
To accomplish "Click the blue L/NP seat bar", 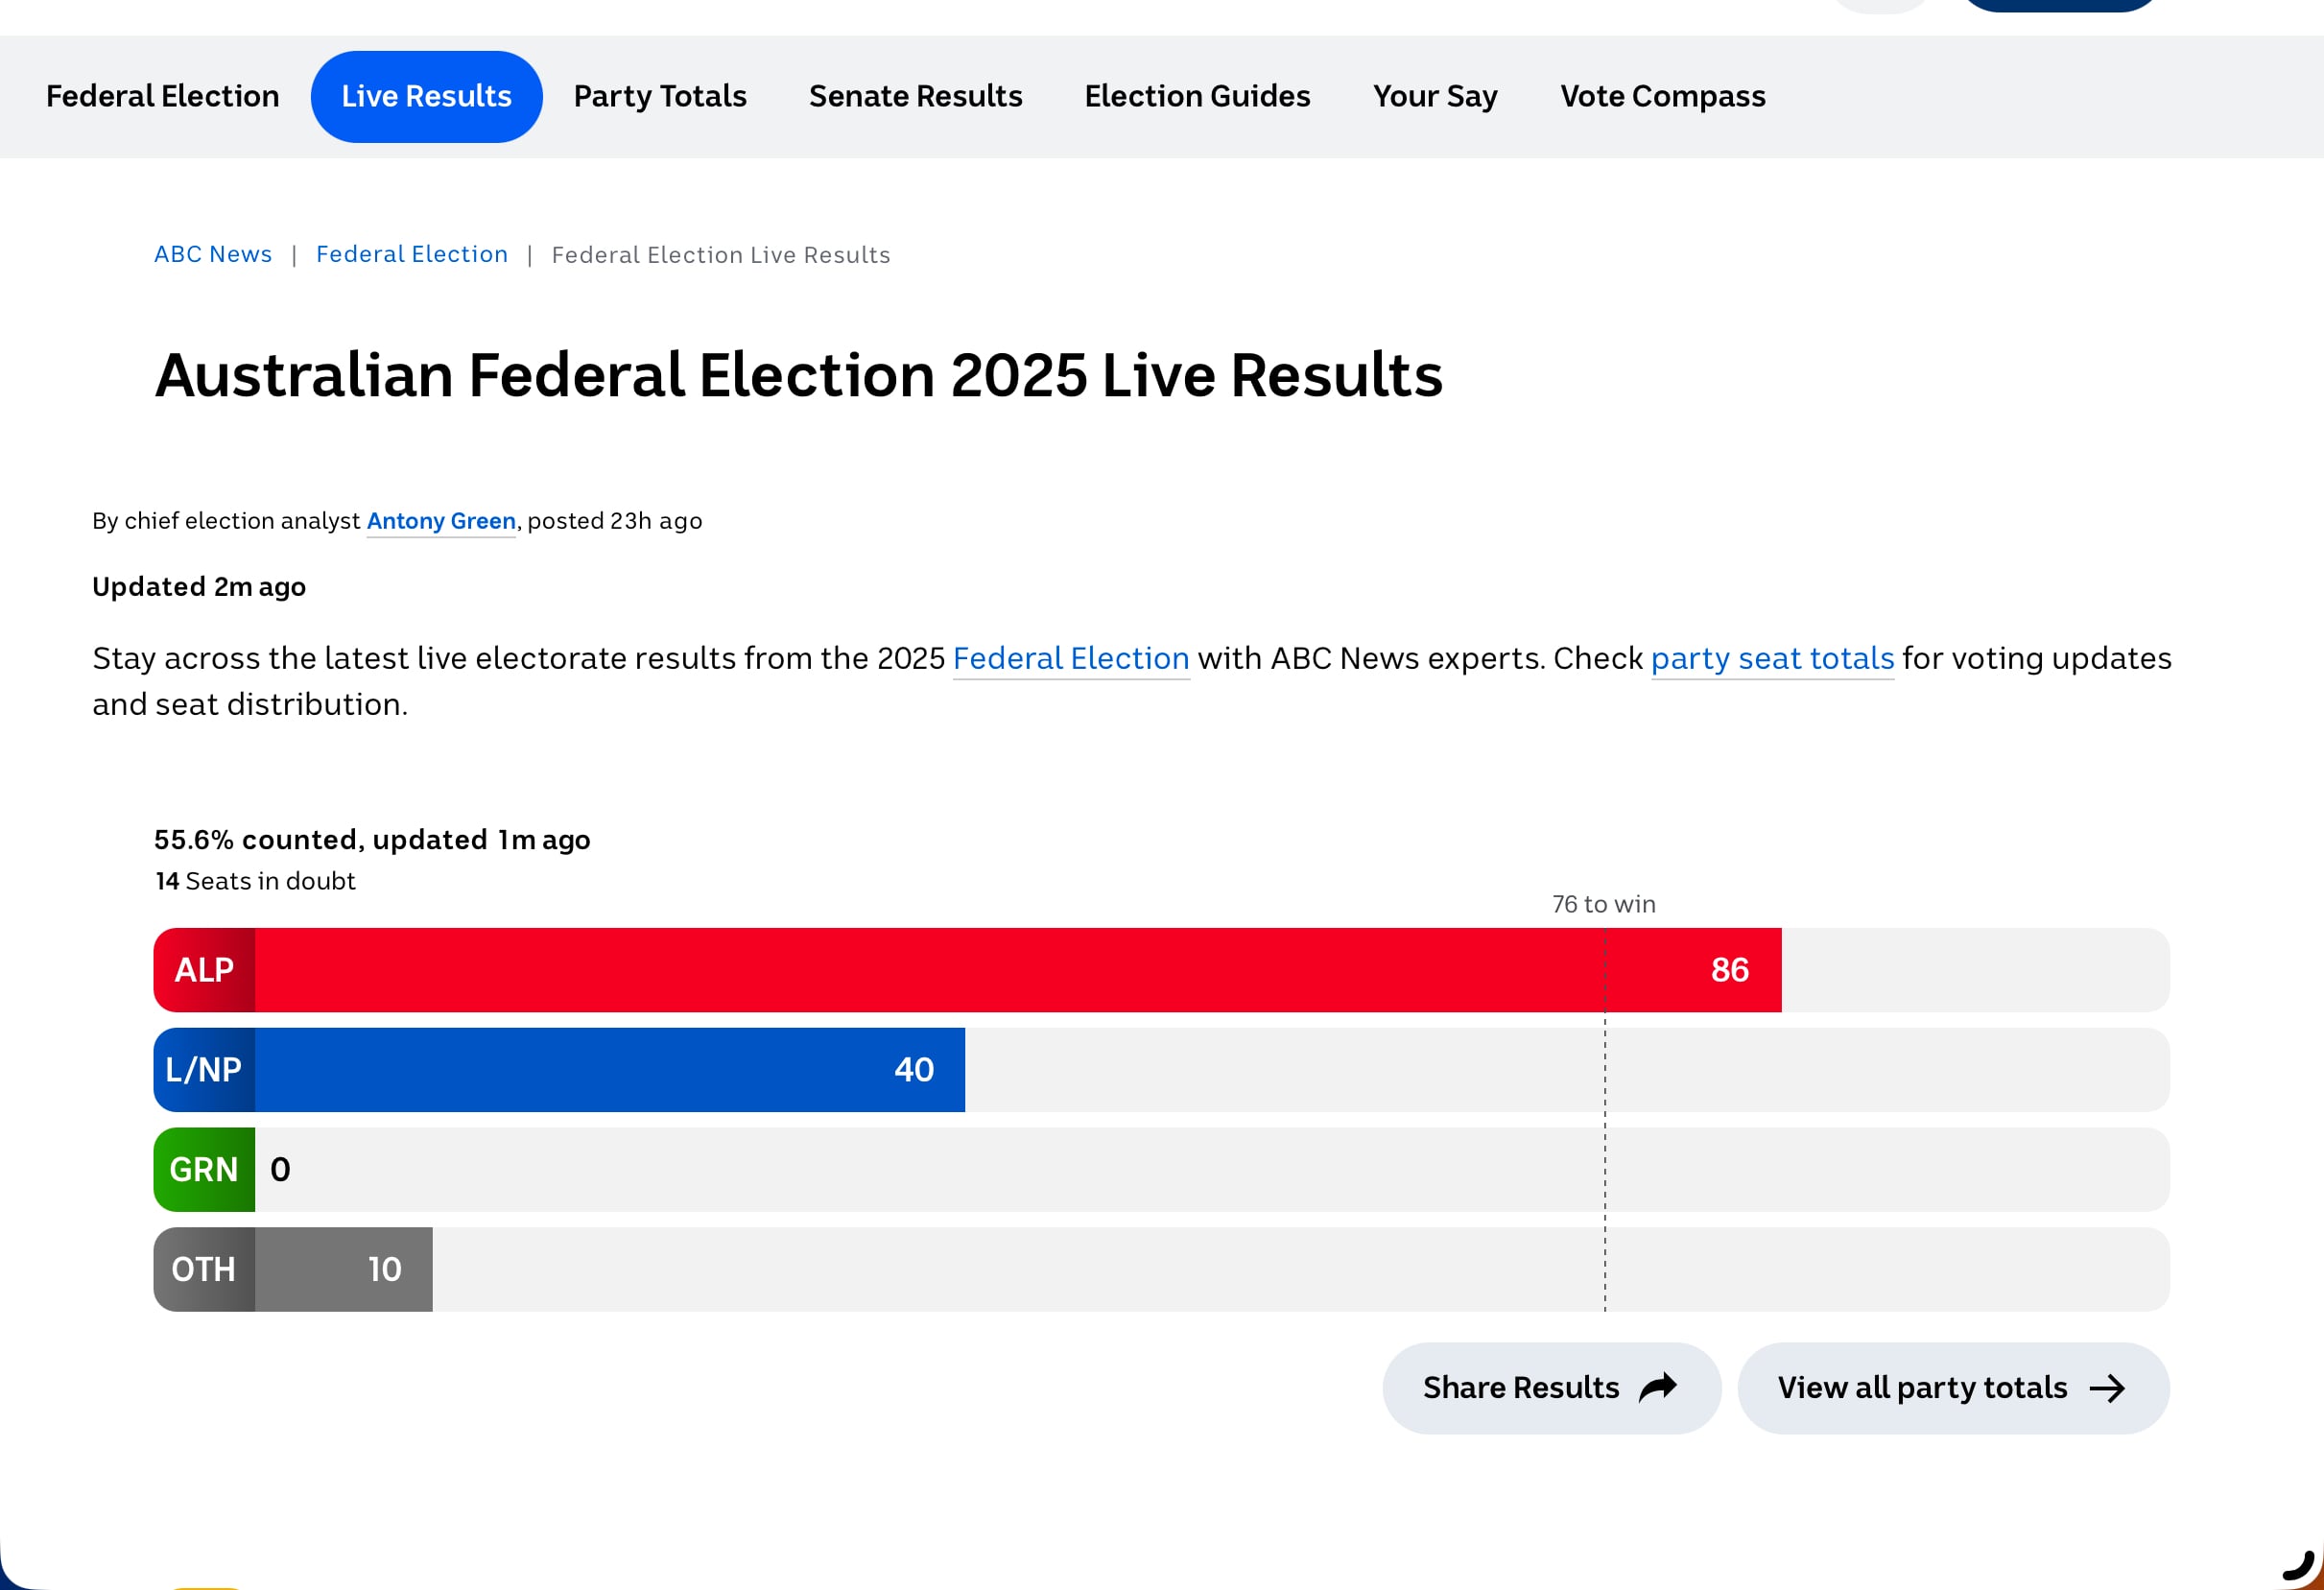I will tap(559, 1070).
